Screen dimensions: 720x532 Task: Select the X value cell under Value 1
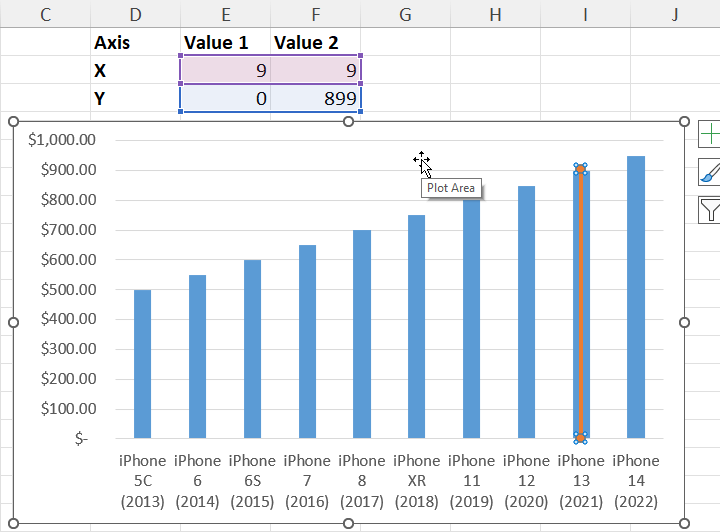click(x=225, y=70)
